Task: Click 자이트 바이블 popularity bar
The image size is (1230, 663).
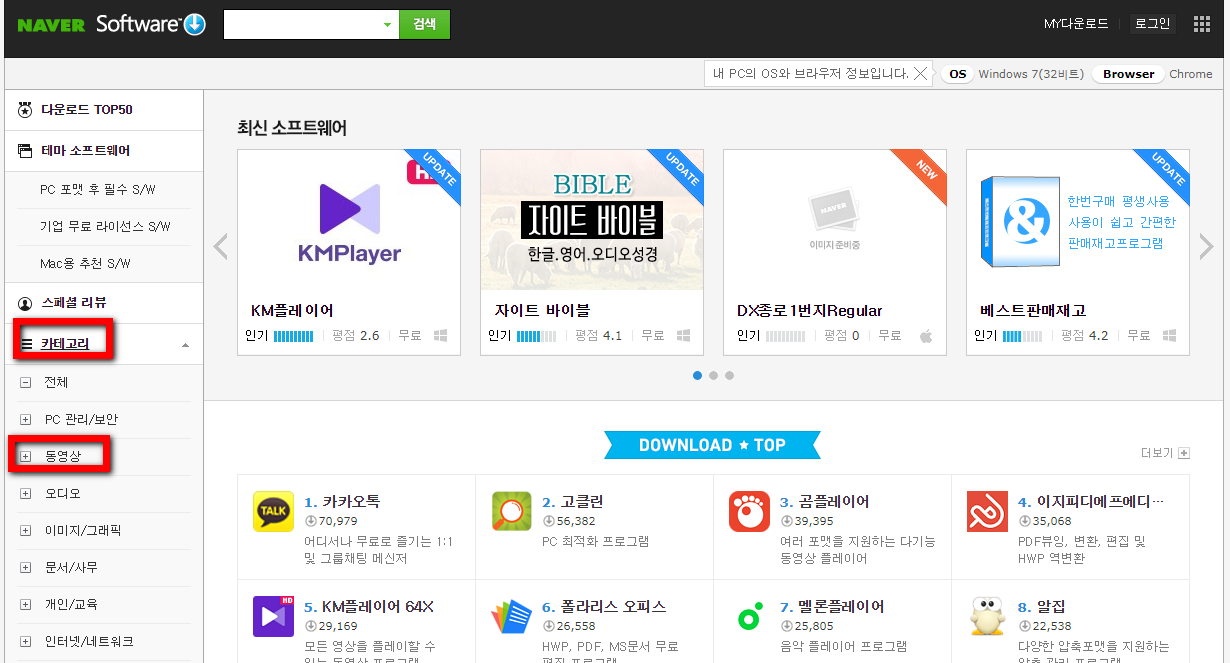Action: (536, 336)
